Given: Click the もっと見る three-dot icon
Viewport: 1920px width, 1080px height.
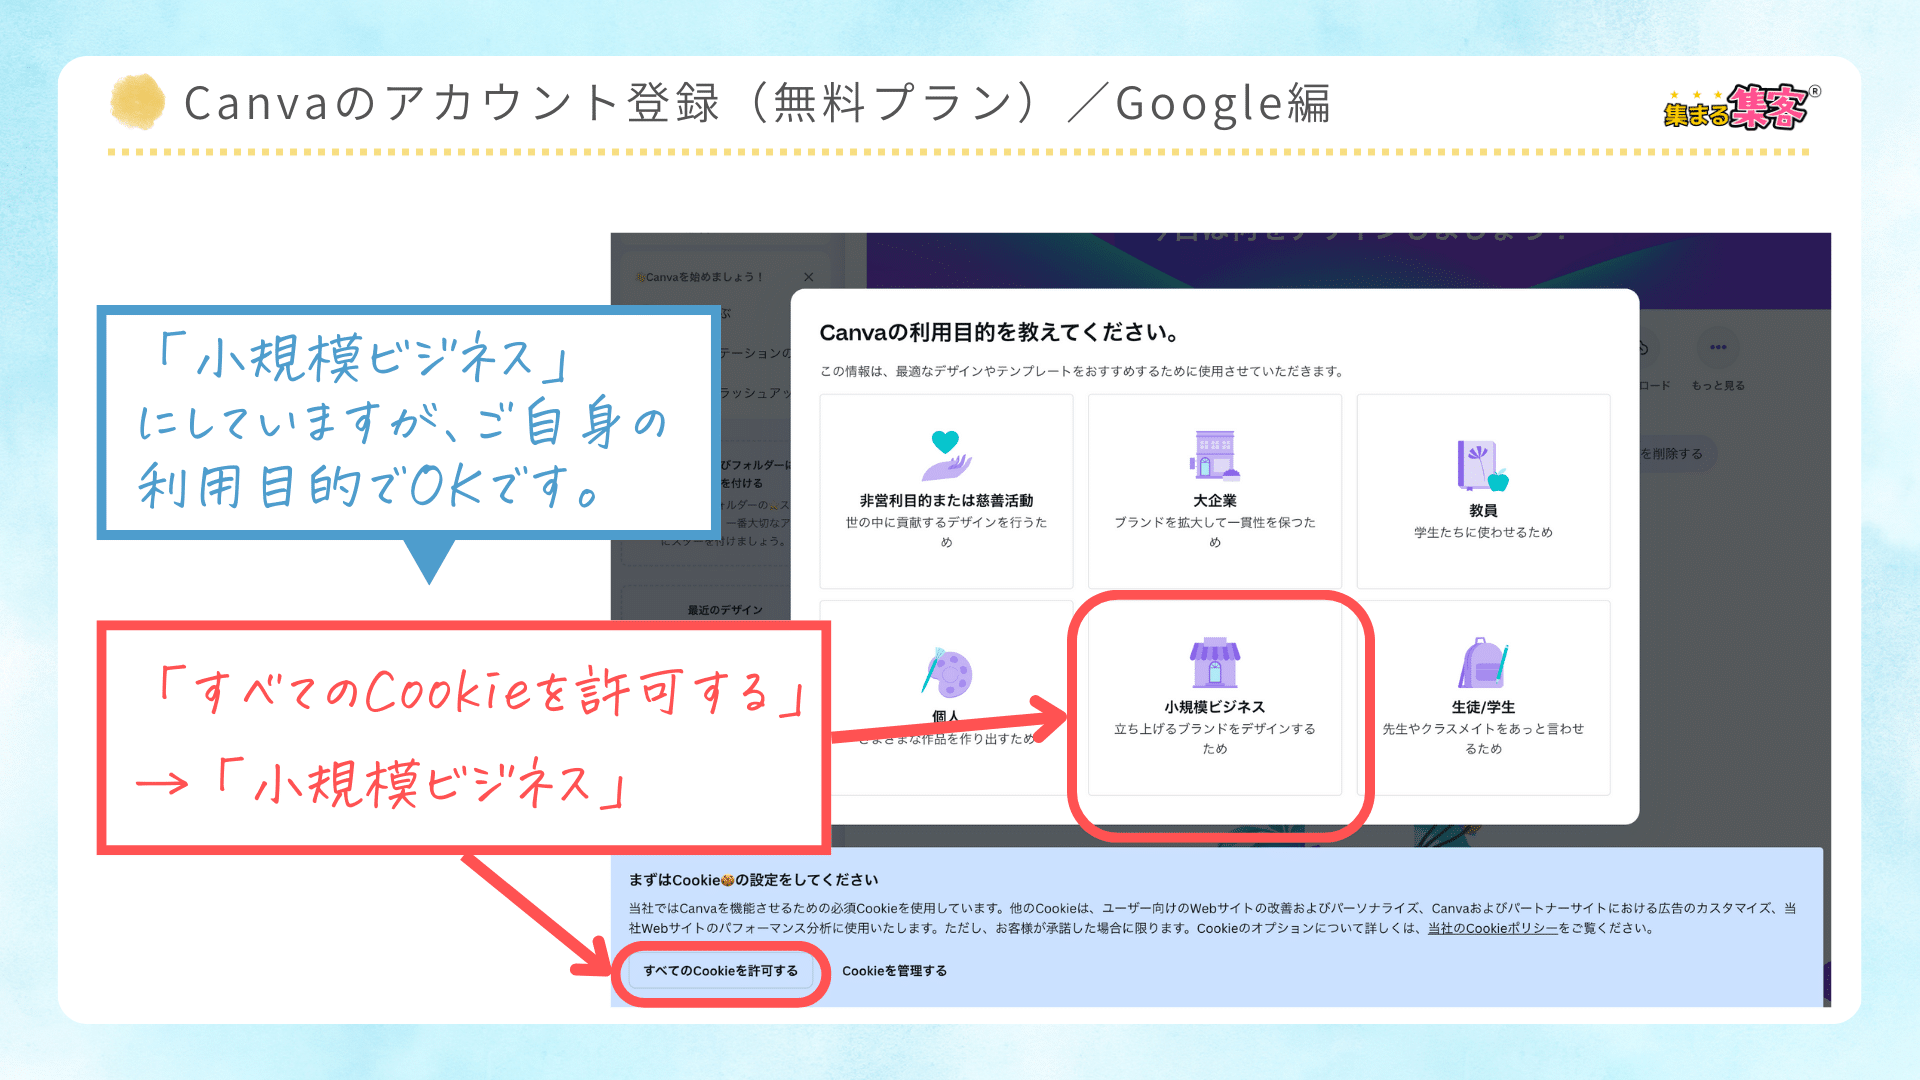Looking at the screenshot, I should coord(1718,348).
